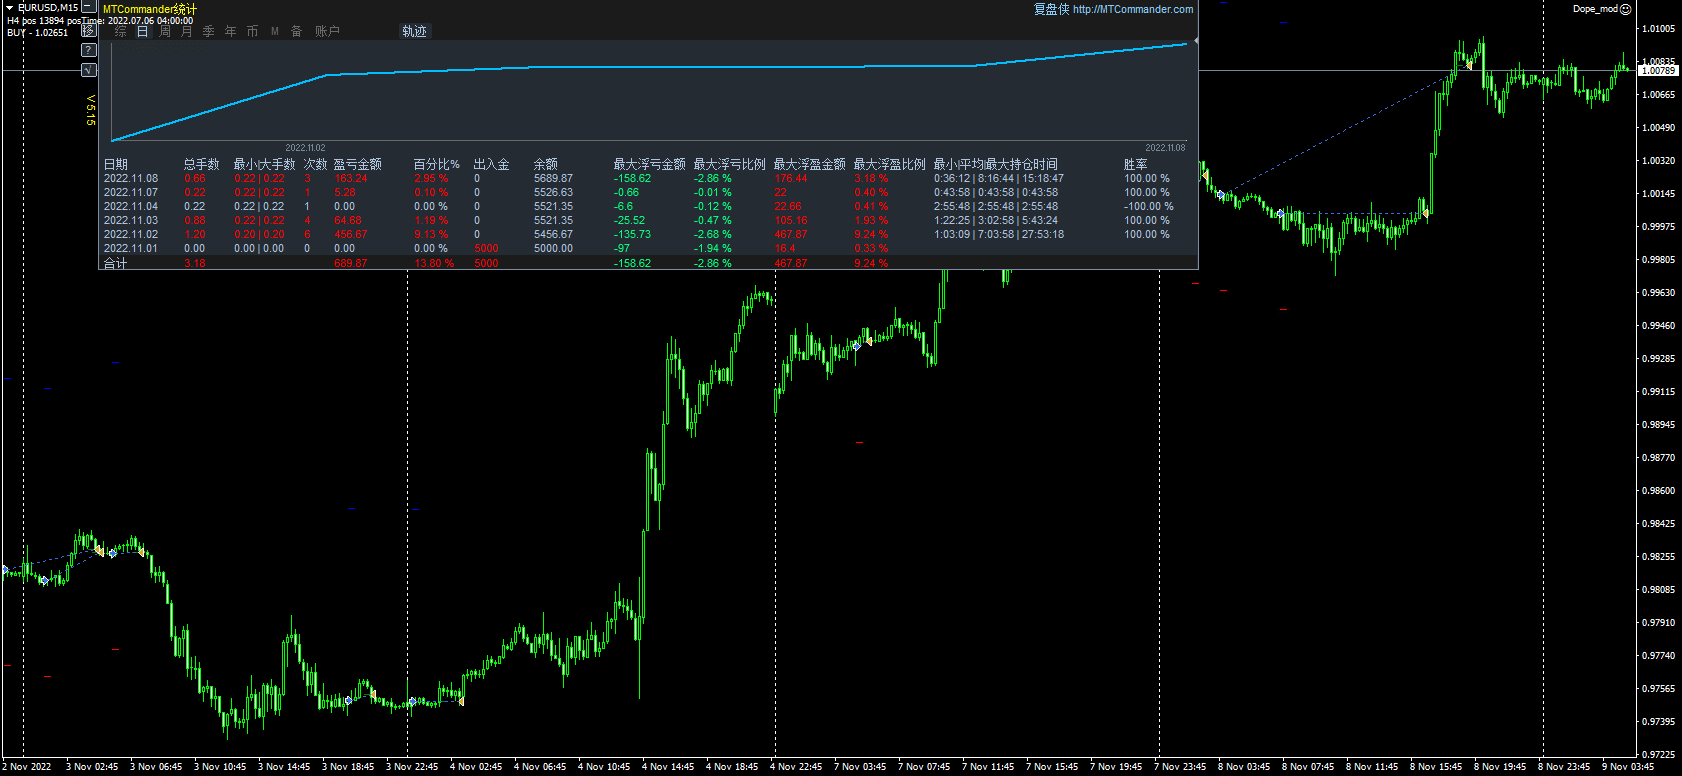The image size is (1682, 776).
Task: Click the '盈亏金额' profit column header
Action: click(x=357, y=164)
